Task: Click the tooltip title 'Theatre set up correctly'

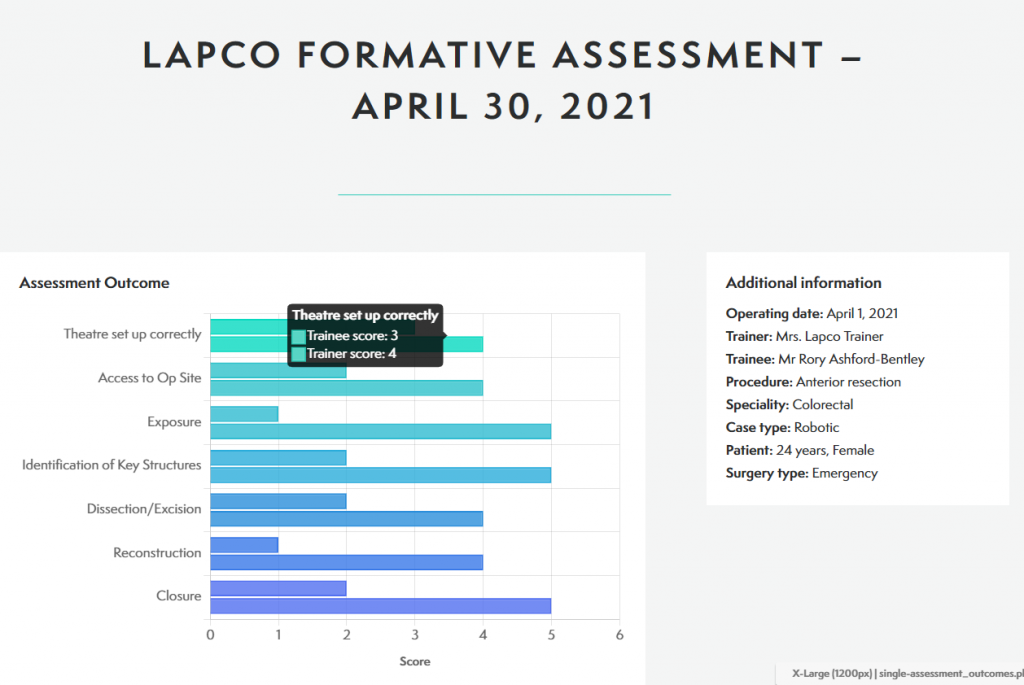Action: tap(365, 315)
